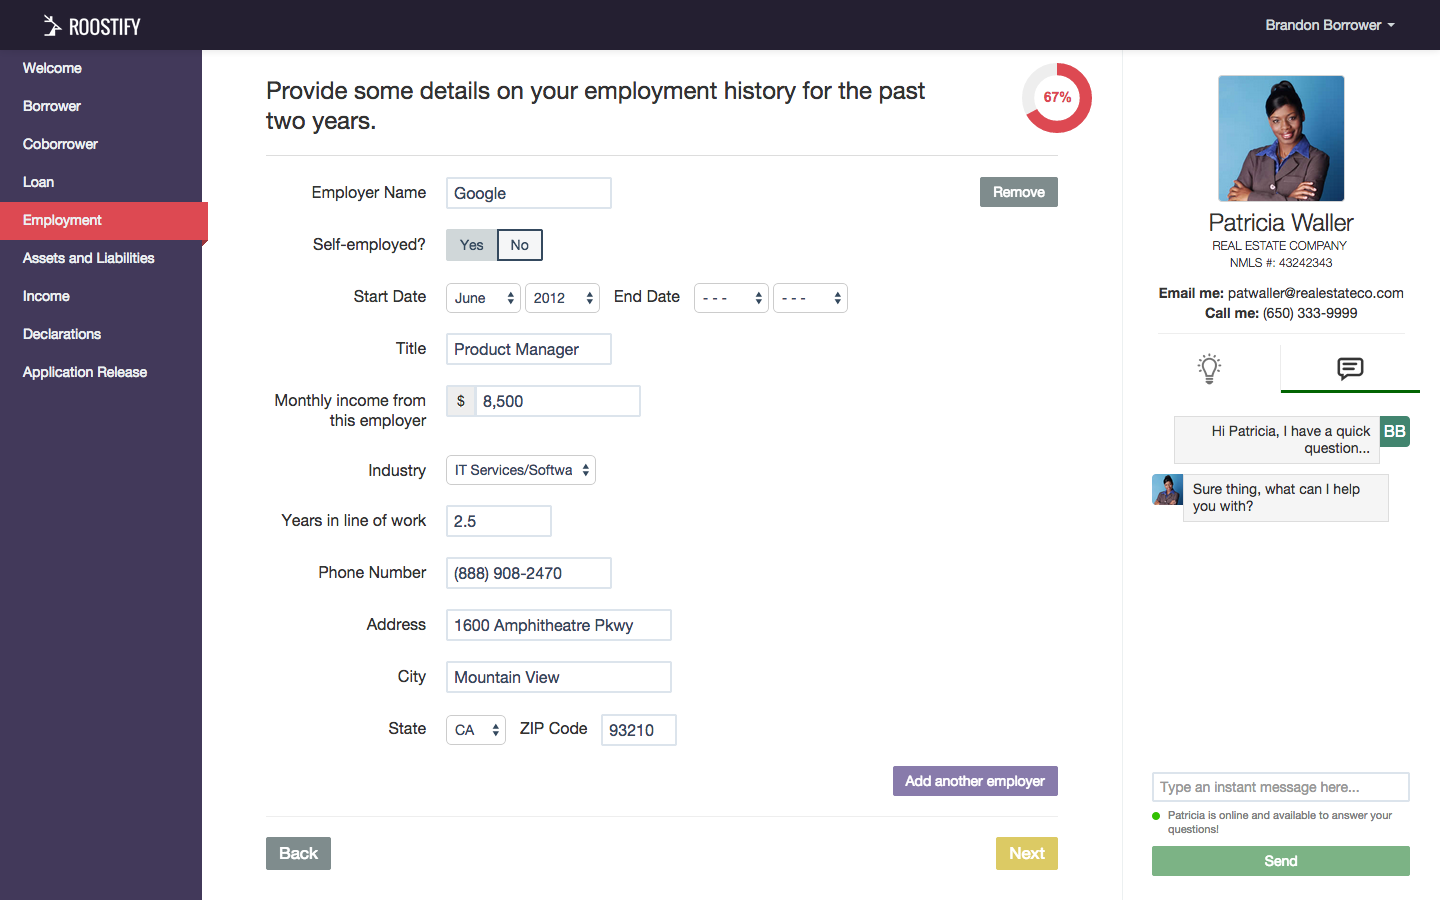
Task: Toggle self-employed to Yes
Action: (x=471, y=244)
